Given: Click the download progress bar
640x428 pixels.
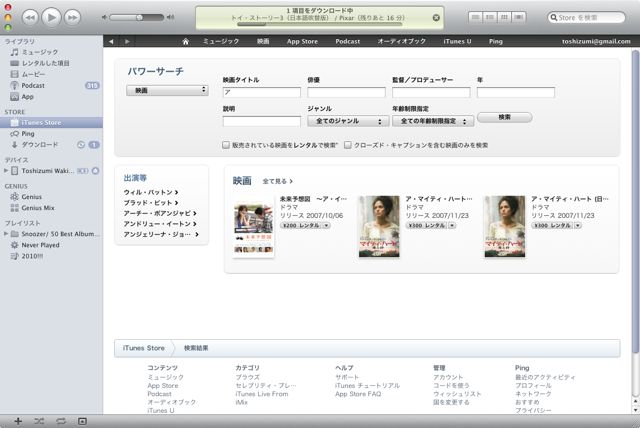Looking at the screenshot, I should tap(320, 24).
